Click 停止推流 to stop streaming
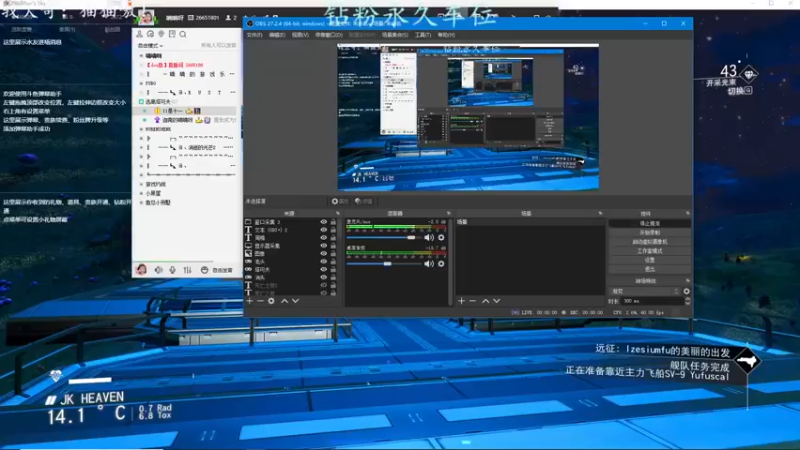This screenshot has height=450, width=800. tap(649, 223)
